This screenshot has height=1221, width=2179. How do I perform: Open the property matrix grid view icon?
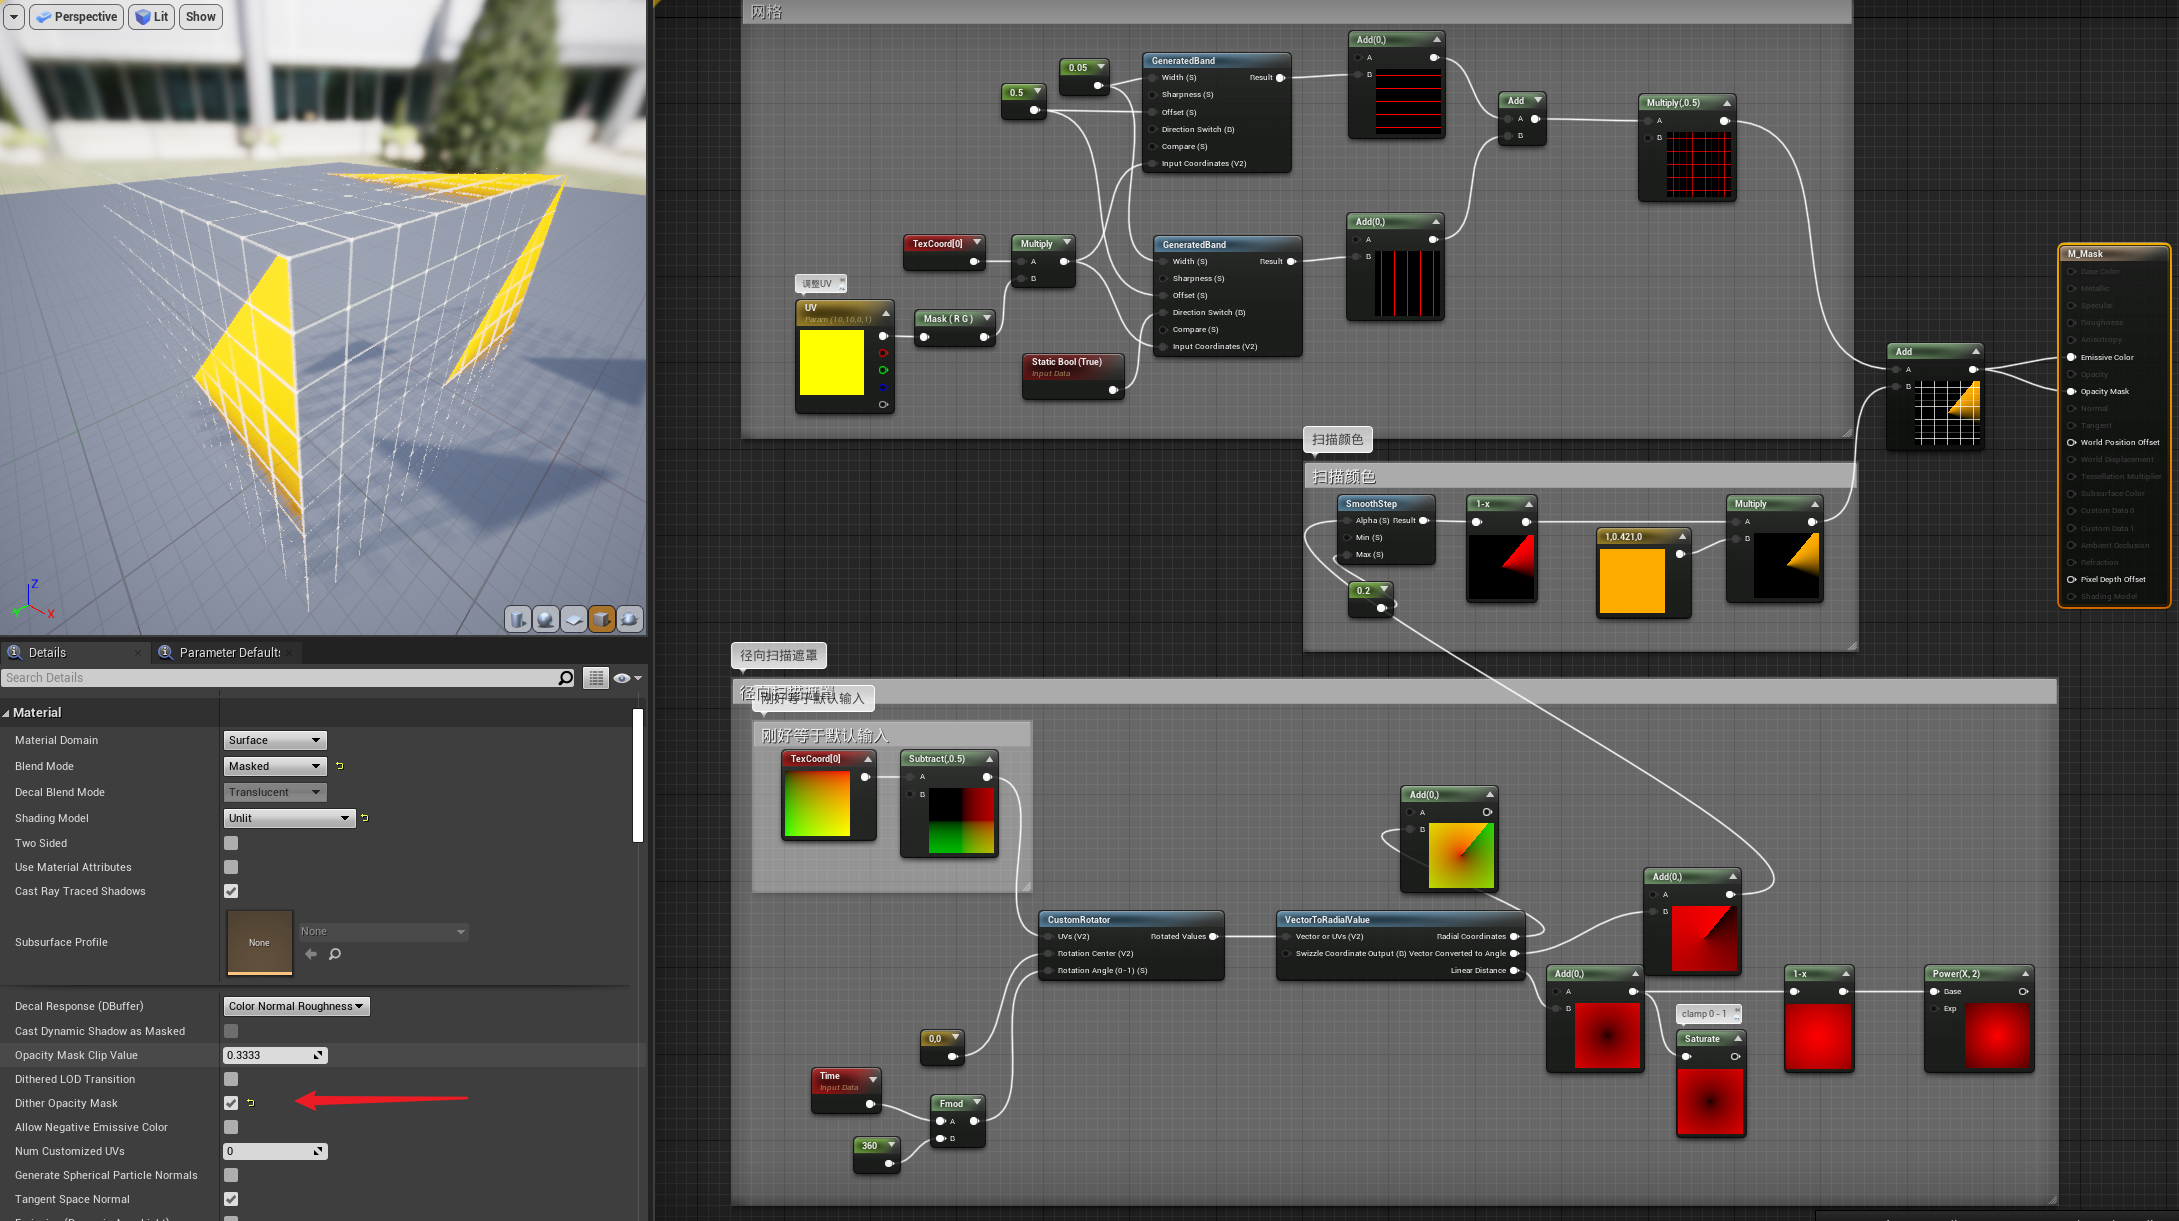[596, 678]
